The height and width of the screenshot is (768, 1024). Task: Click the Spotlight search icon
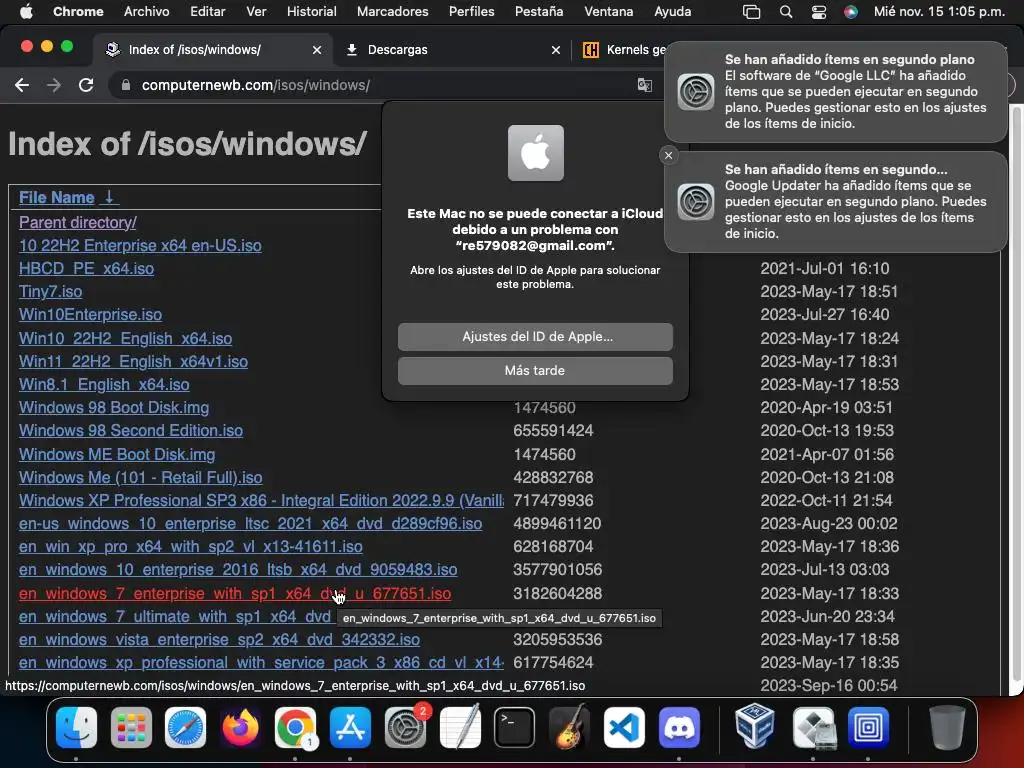click(x=786, y=12)
